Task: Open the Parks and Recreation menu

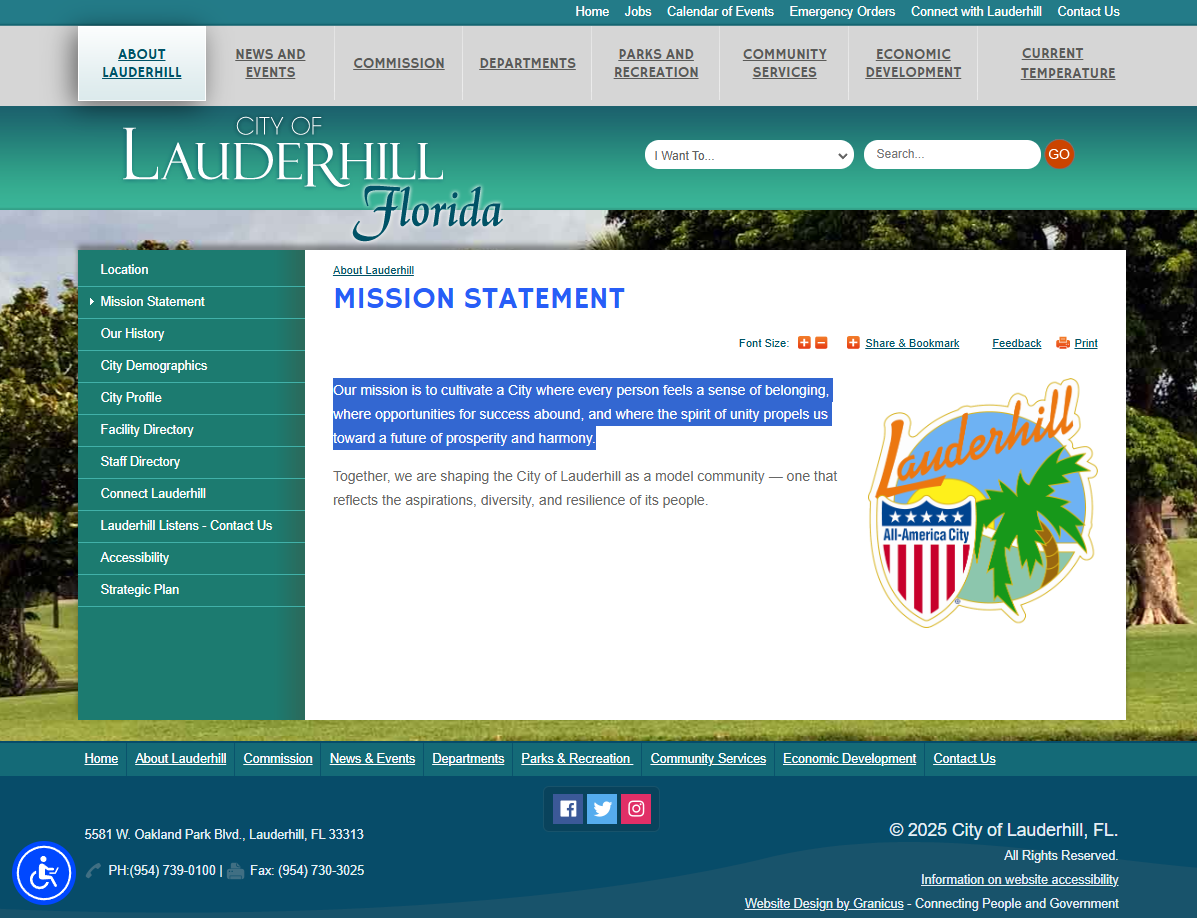Action: tap(656, 63)
